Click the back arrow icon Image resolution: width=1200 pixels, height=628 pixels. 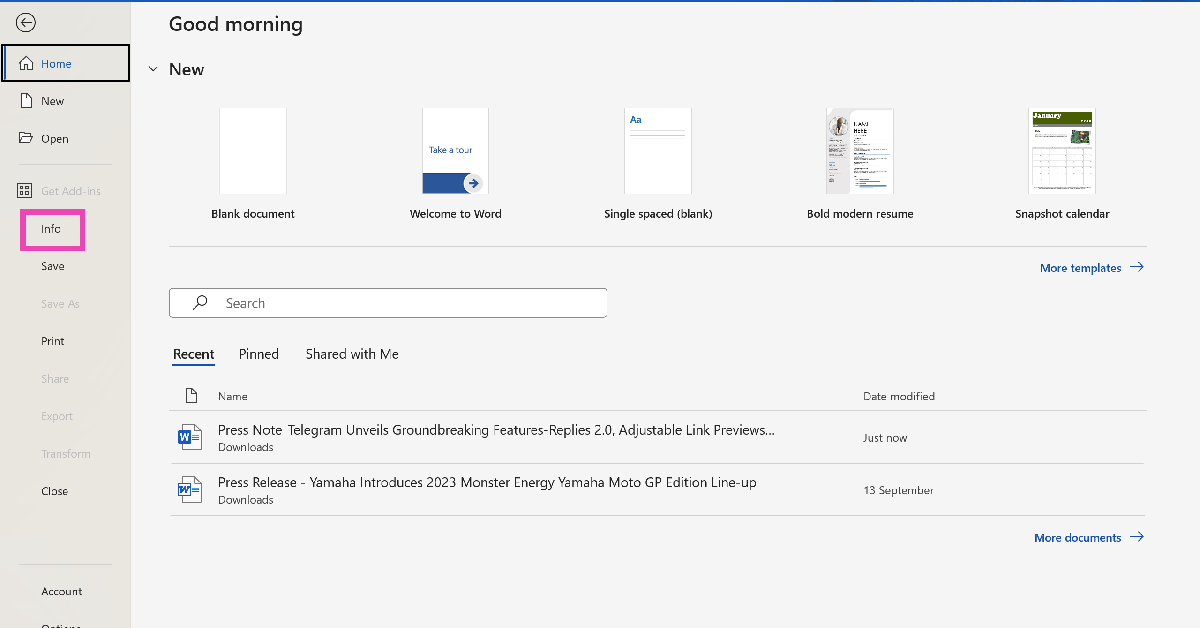coord(26,23)
